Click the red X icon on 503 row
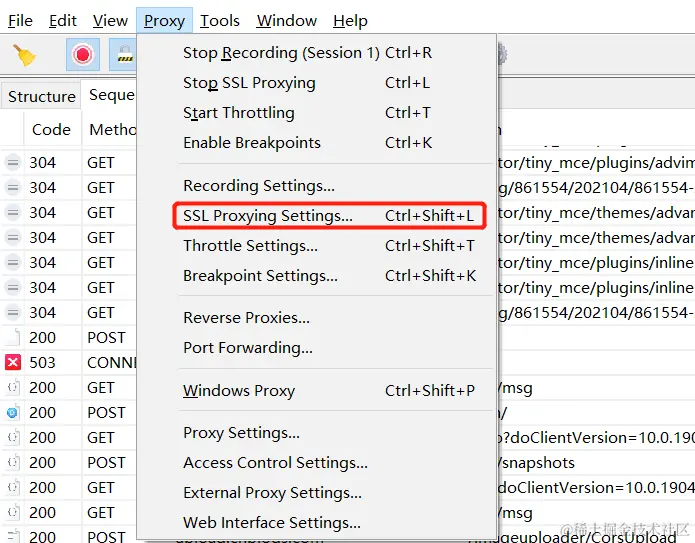Viewport: 695px width, 543px height. click(13, 362)
